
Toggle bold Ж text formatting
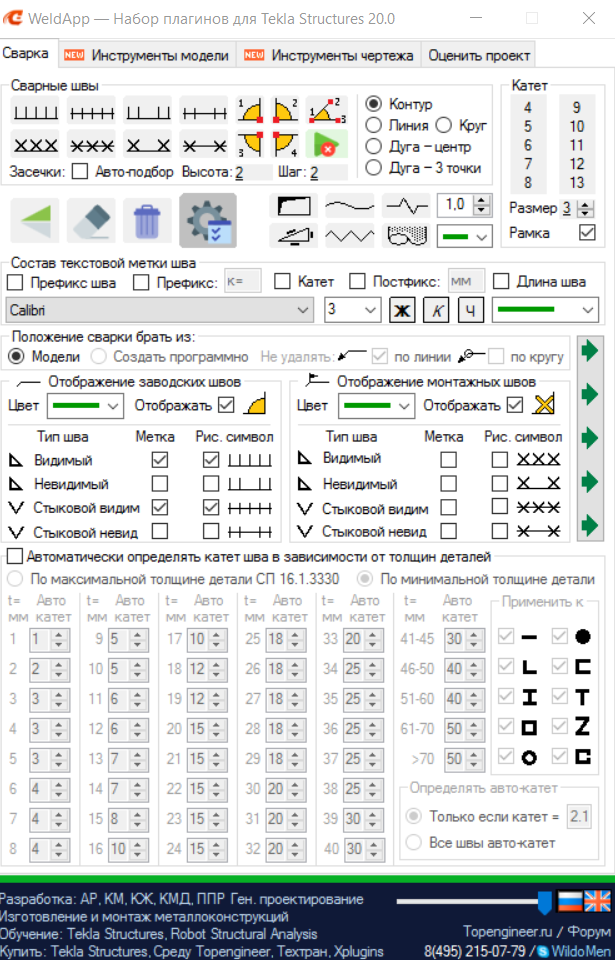(x=402, y=310)
